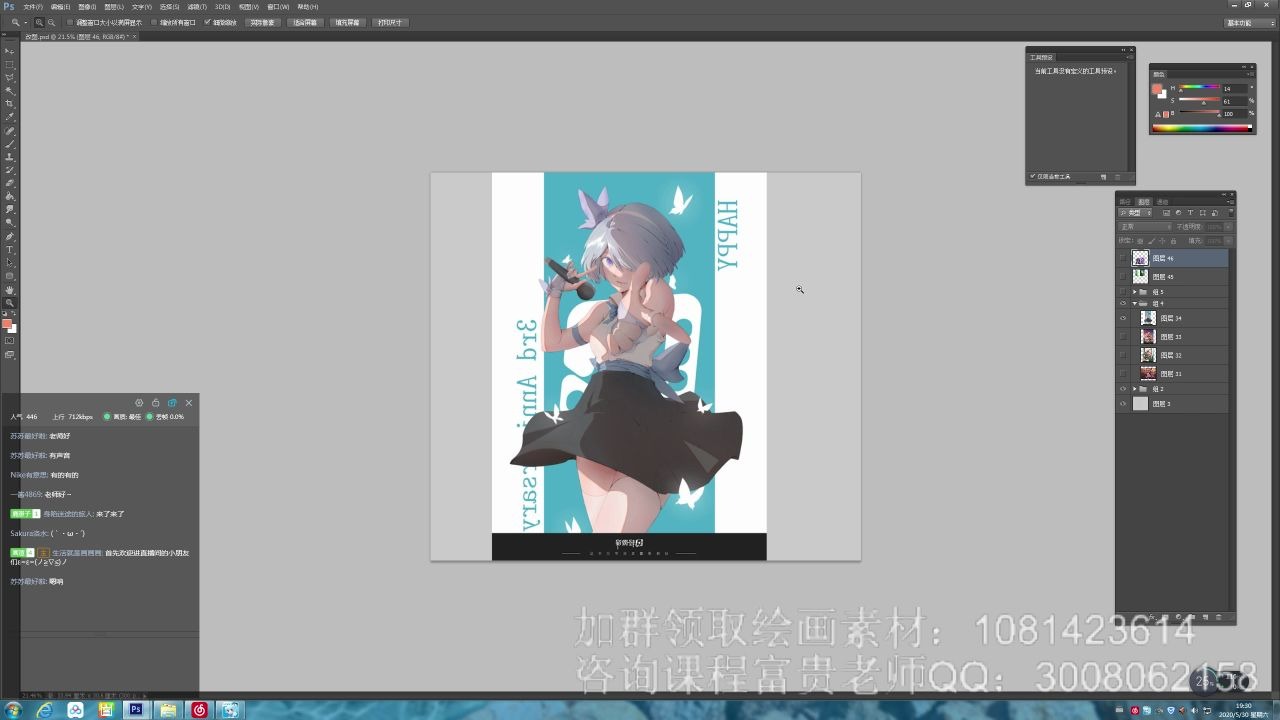Select the Move tool in the toolbar
The image size is (1280, 720).
pos(10,50)
